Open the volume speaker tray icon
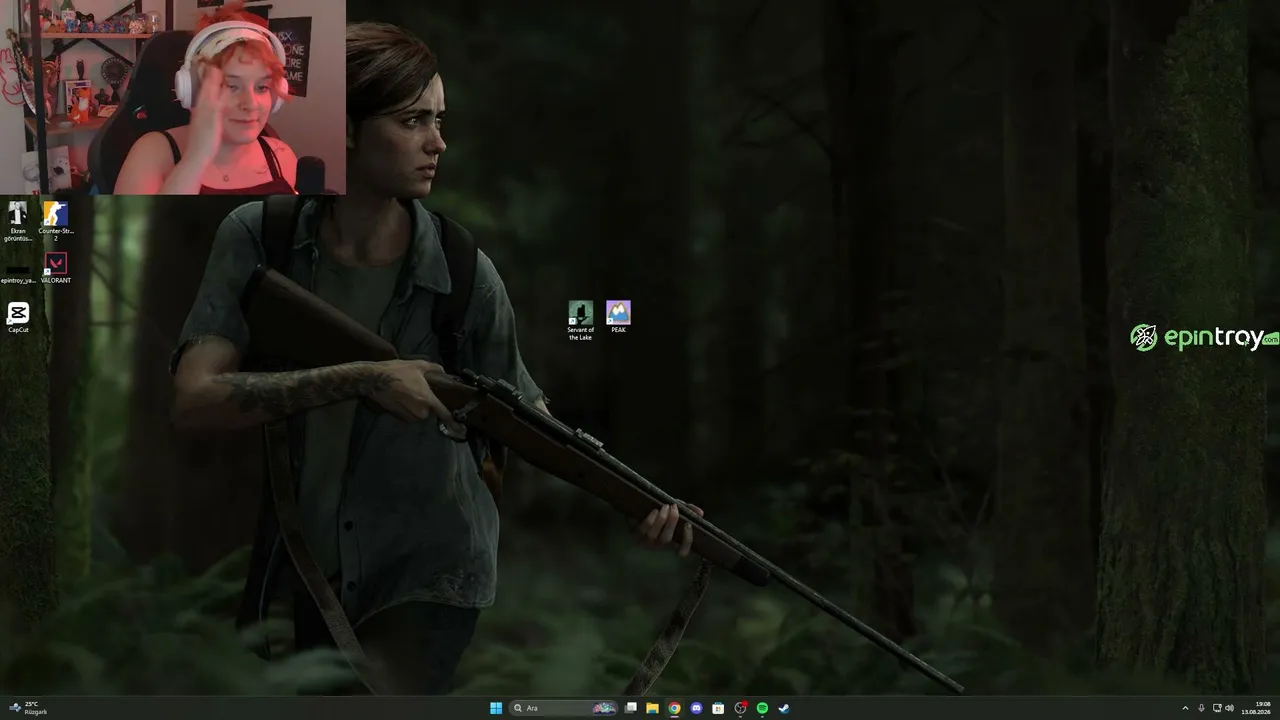1280x720 pixels. click(1229, 708)
